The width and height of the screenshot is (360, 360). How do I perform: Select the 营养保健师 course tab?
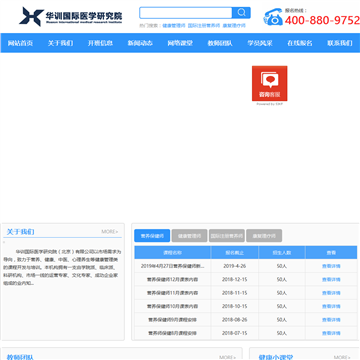coord(152,236)
